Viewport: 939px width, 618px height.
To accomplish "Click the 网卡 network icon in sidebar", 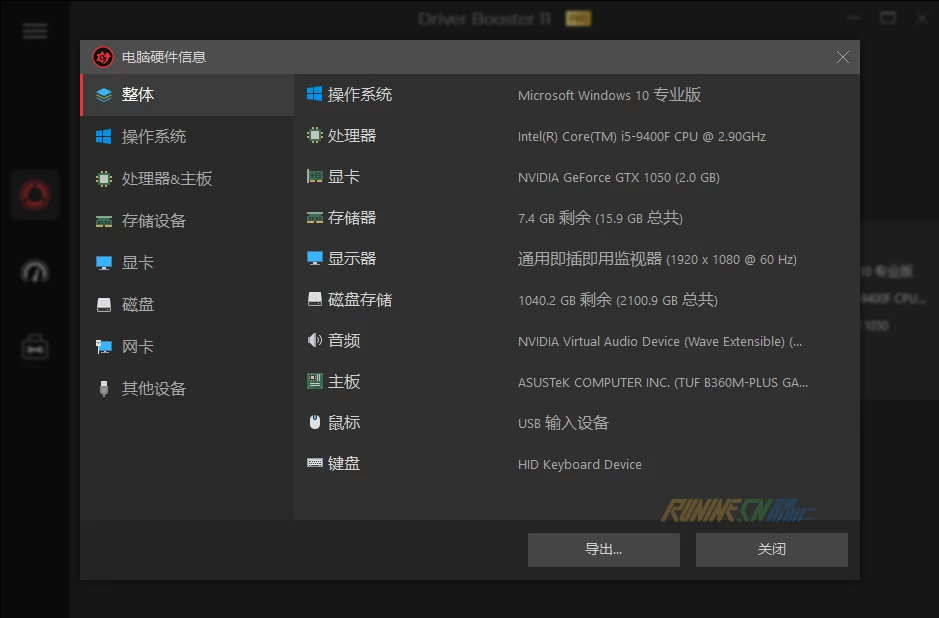I will tap(103, 347).
